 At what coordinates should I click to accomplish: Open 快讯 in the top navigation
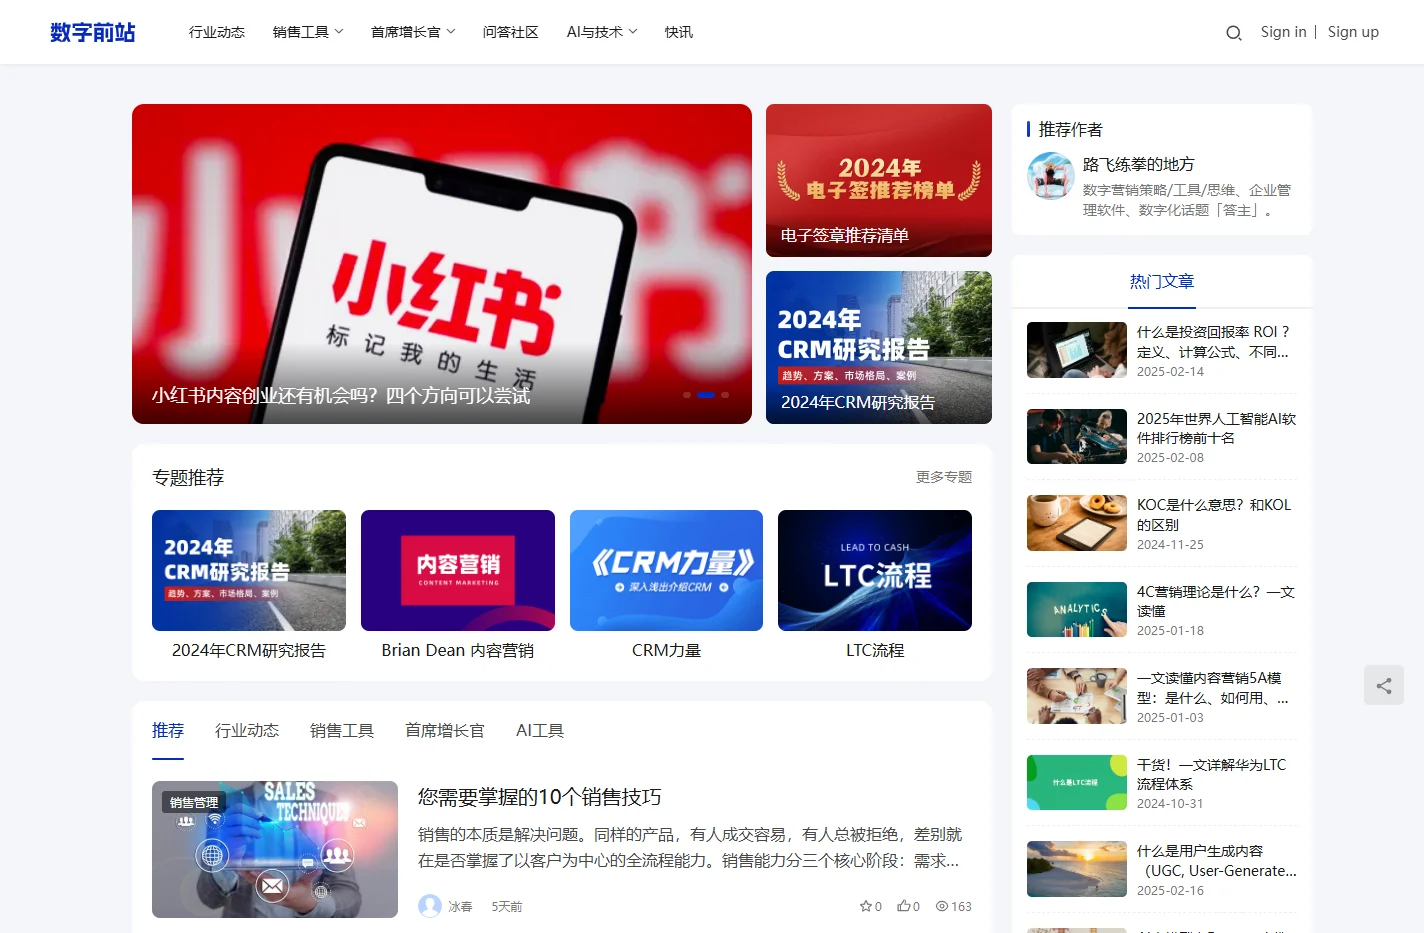pyautogui.click(x=679, y=32)
